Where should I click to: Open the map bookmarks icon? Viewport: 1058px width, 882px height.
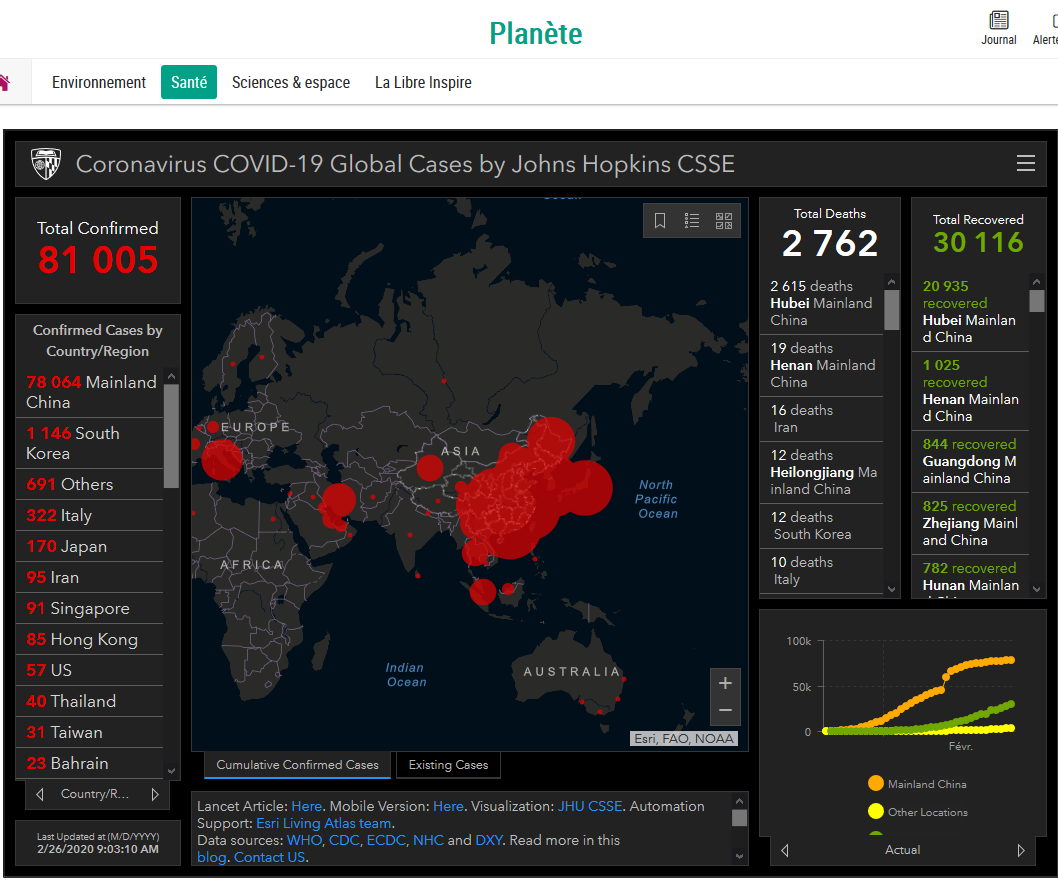click(660, 221)
